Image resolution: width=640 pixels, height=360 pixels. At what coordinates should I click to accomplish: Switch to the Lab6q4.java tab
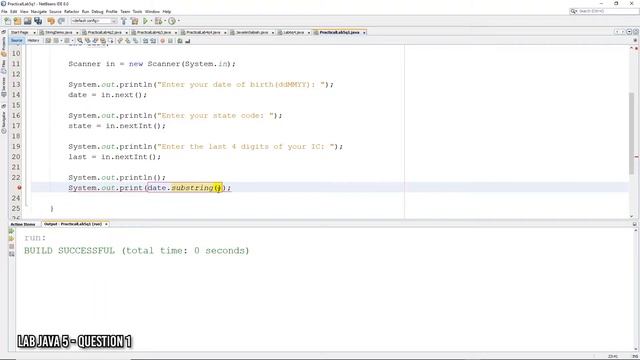[x=294, y=32]
